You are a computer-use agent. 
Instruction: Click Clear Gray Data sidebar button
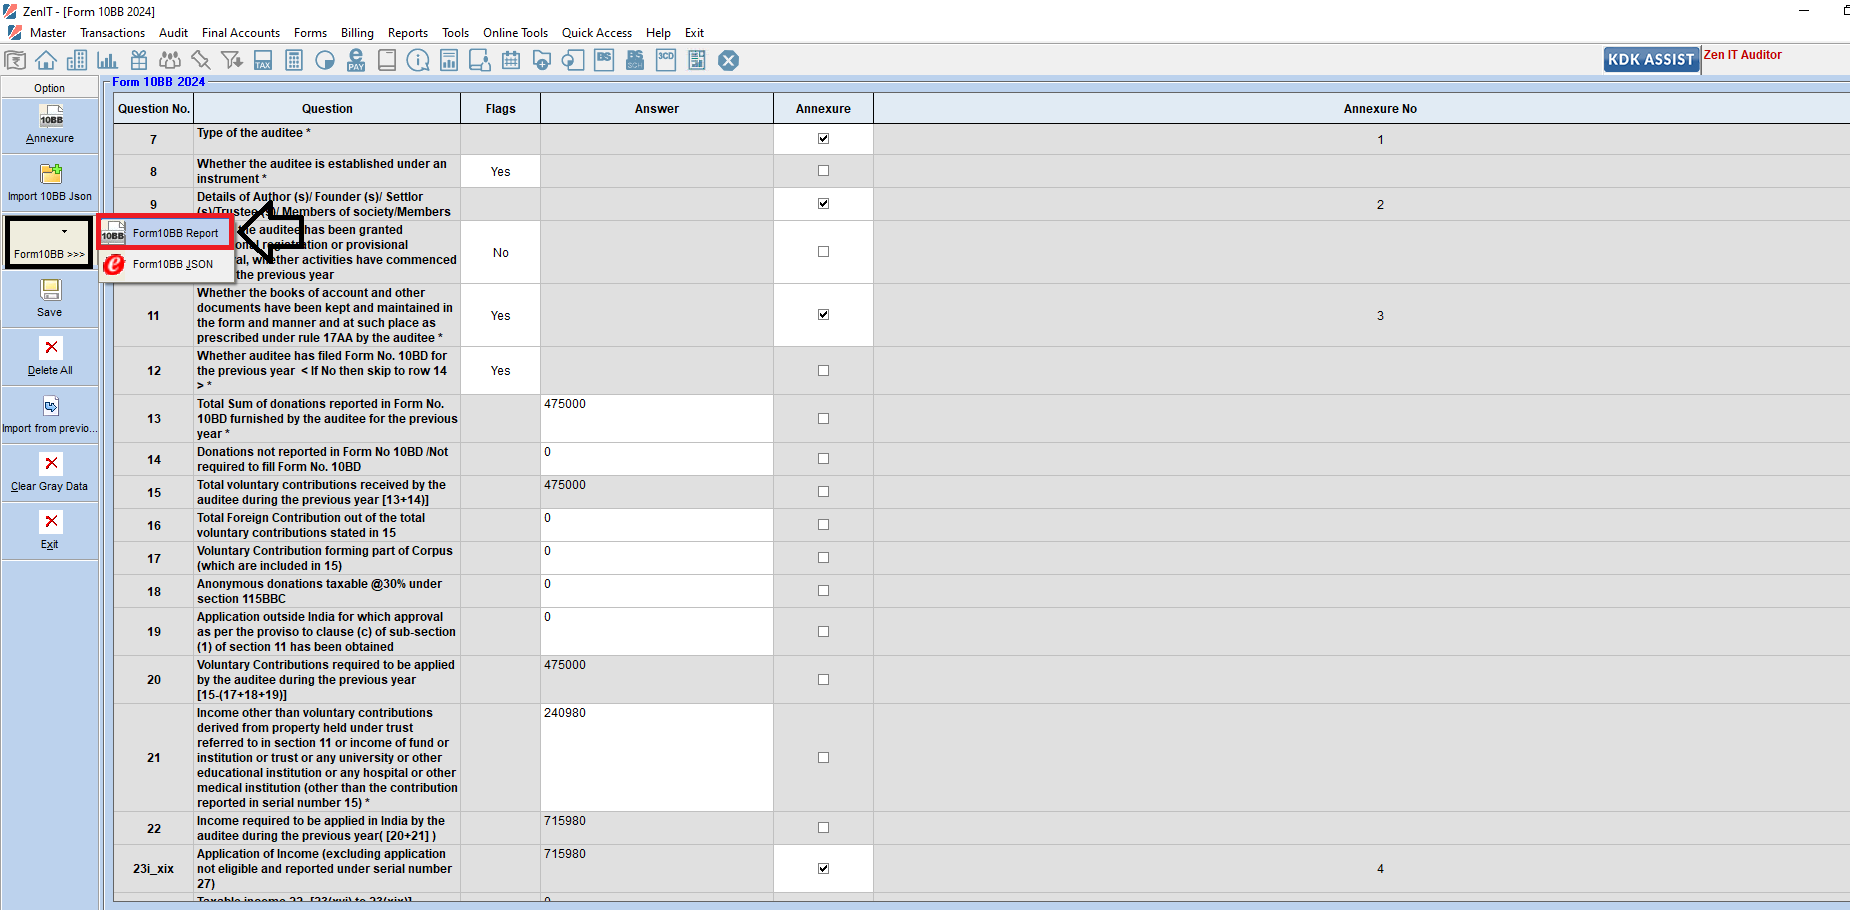pyautogui.click(x=50, y=473)
